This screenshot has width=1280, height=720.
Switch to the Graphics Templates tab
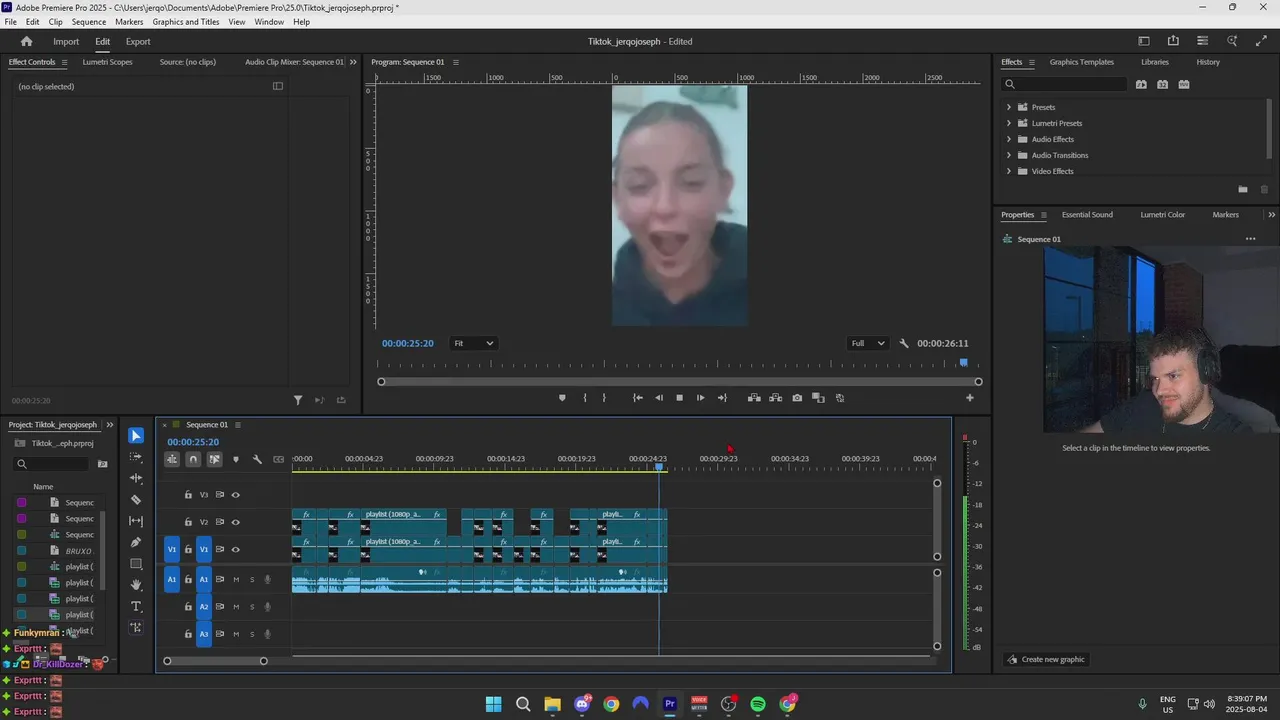pos(1081,62)
